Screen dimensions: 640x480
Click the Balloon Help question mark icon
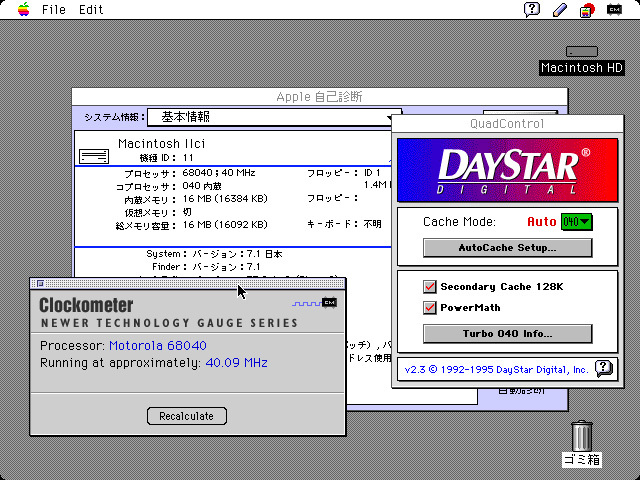533,9
